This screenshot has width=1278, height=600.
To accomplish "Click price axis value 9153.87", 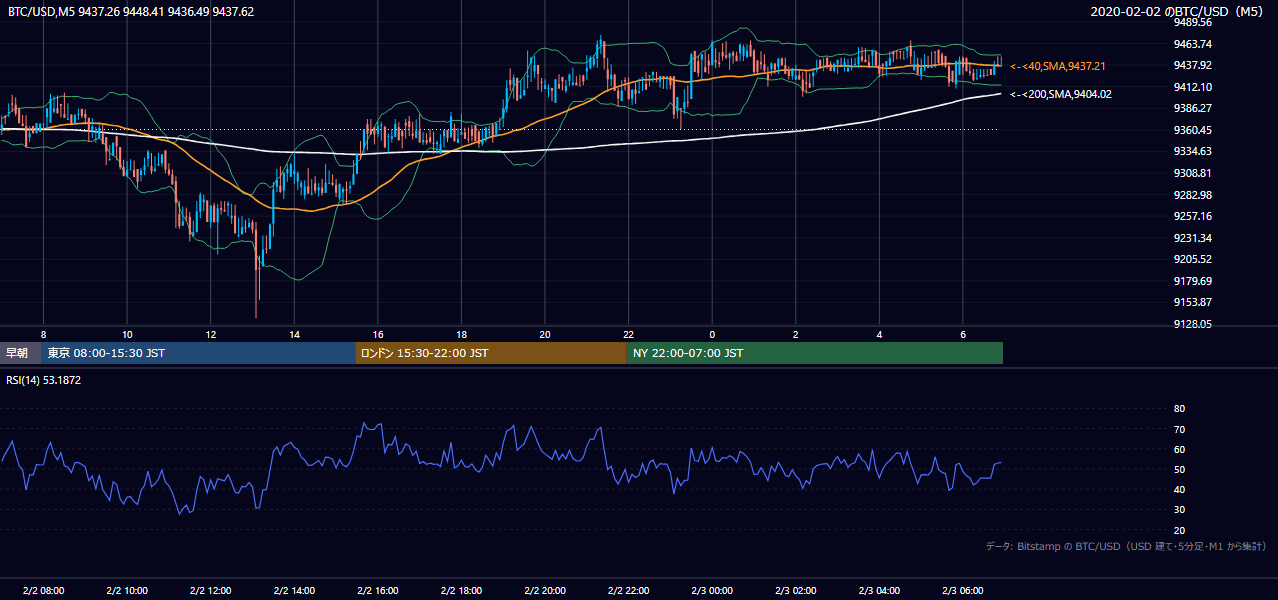I will [1192, 302].
